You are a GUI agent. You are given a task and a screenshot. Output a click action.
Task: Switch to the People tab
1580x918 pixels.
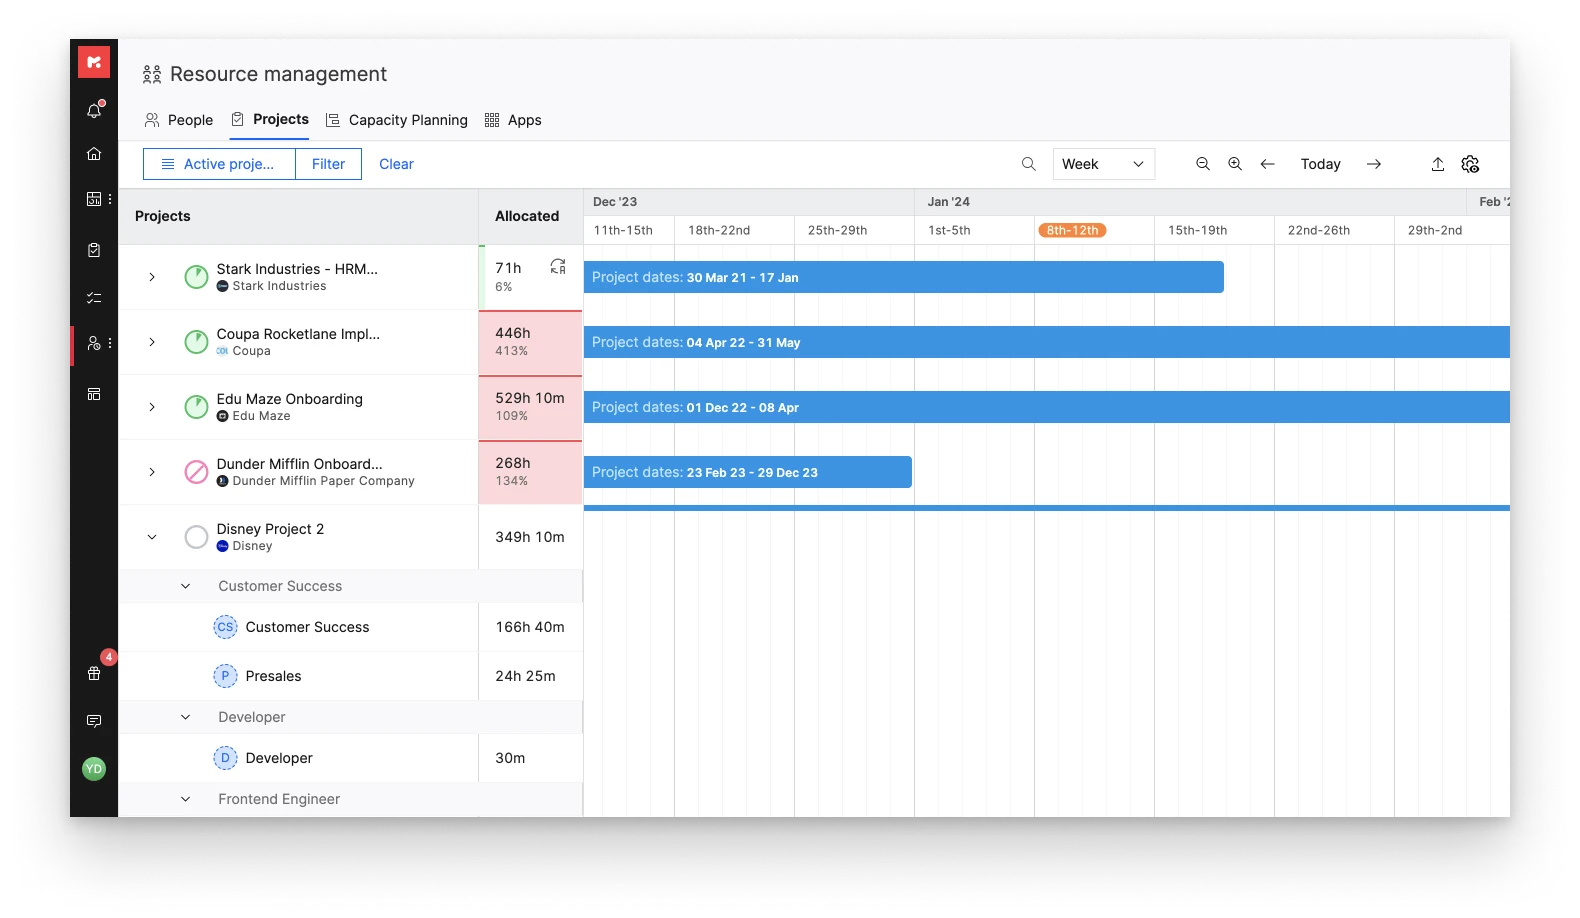pyautogui.click(x=179, y=120)
